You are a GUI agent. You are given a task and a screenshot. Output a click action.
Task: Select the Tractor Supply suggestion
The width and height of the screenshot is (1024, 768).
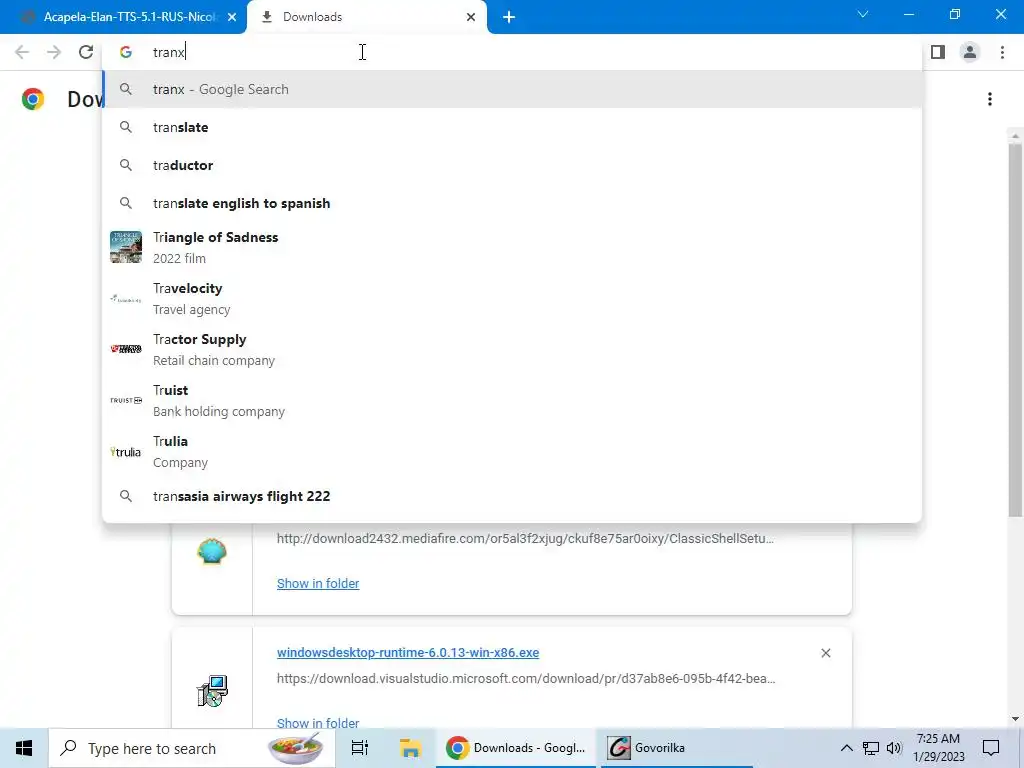coord(513,349)
